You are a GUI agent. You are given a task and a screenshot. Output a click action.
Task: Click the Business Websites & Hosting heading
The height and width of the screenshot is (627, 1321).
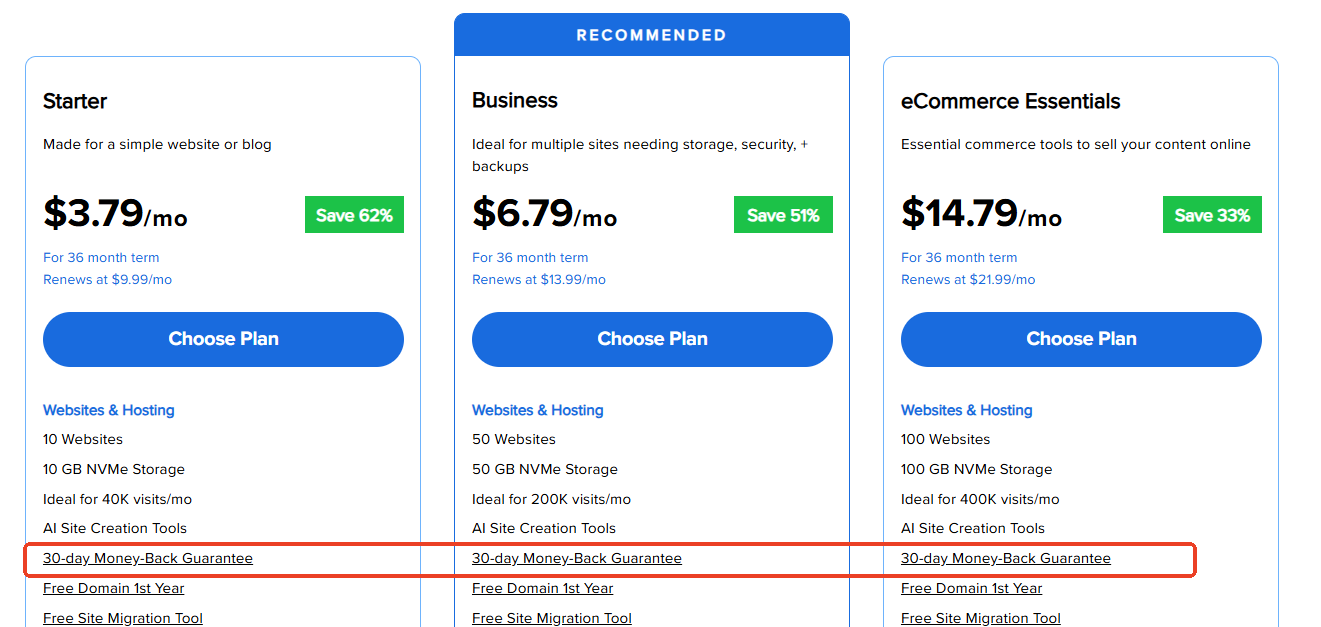point(538,410)
